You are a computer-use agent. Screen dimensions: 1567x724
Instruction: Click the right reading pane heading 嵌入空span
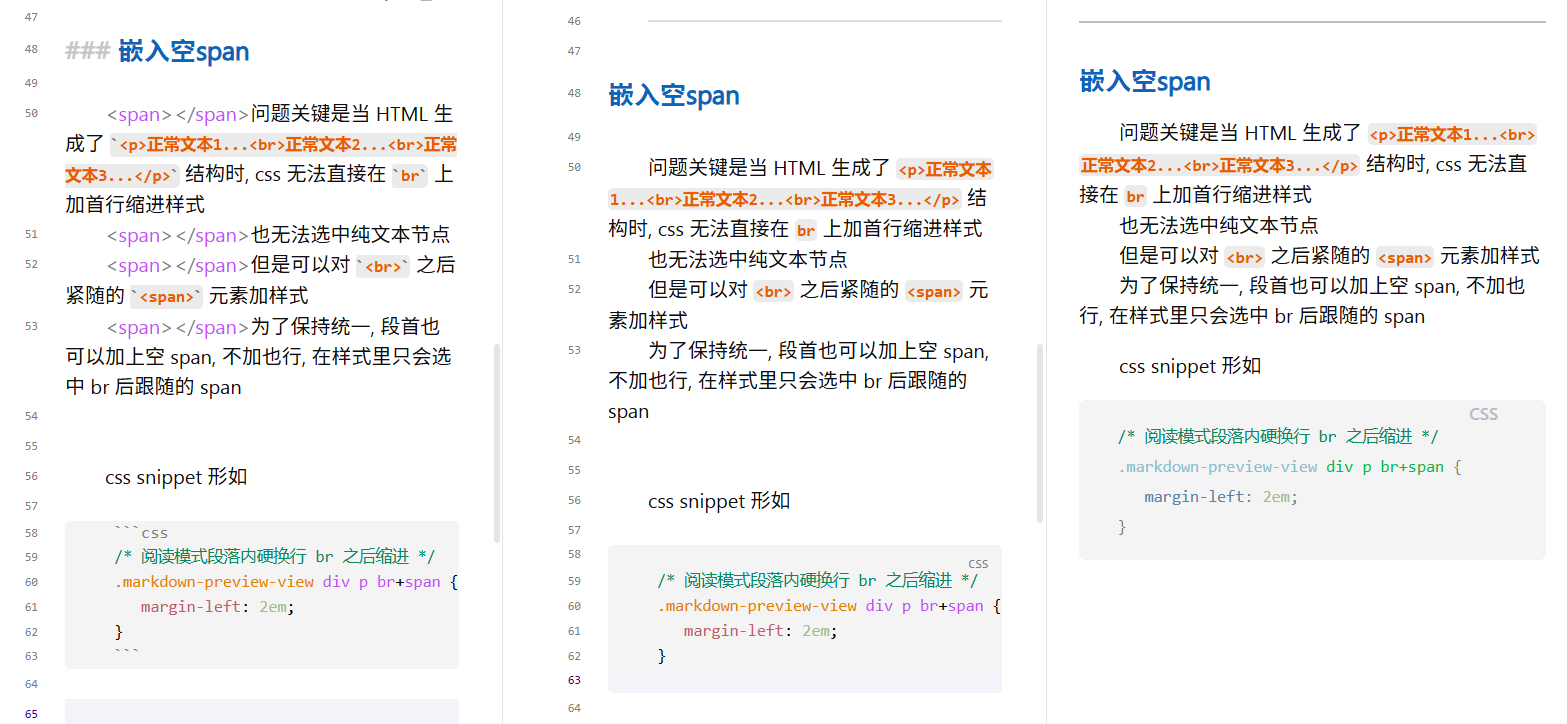[x=1145, y=81]
